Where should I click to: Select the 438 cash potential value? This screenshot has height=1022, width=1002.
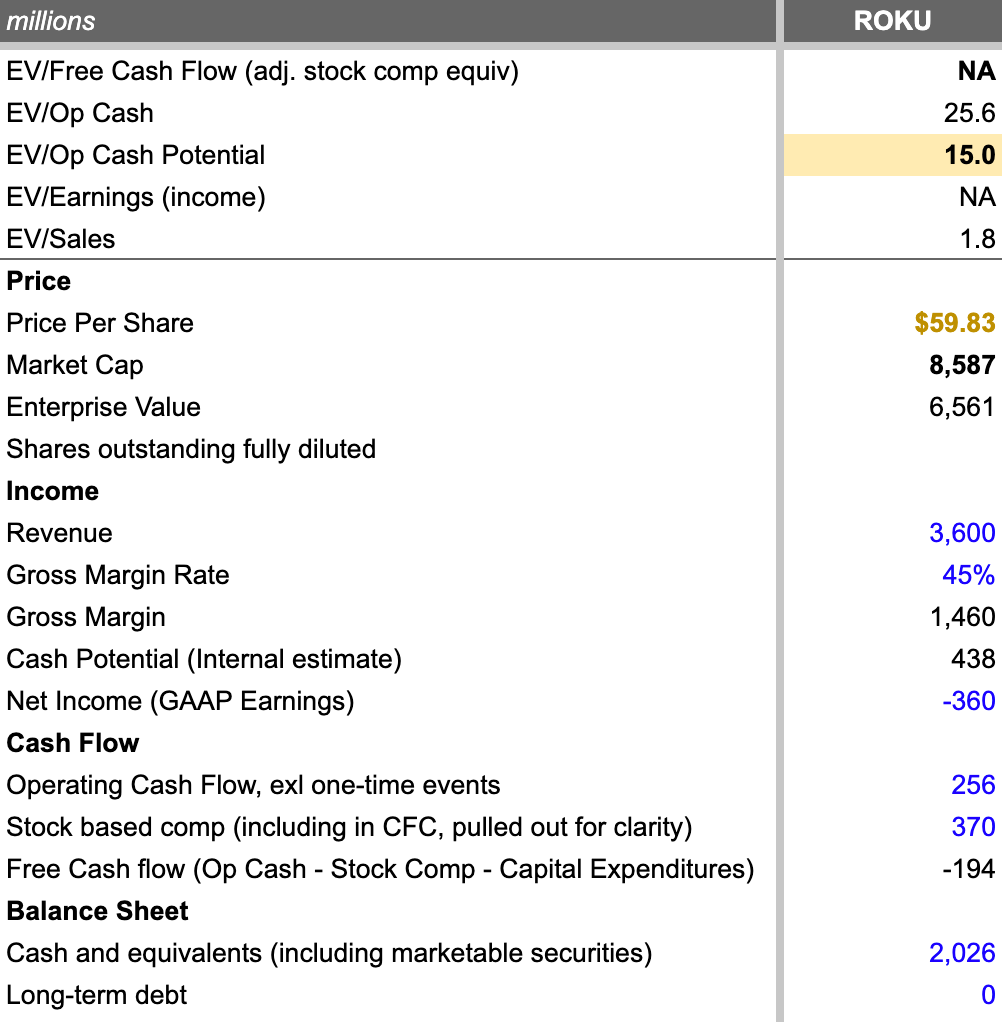click(x=973, y=659)
